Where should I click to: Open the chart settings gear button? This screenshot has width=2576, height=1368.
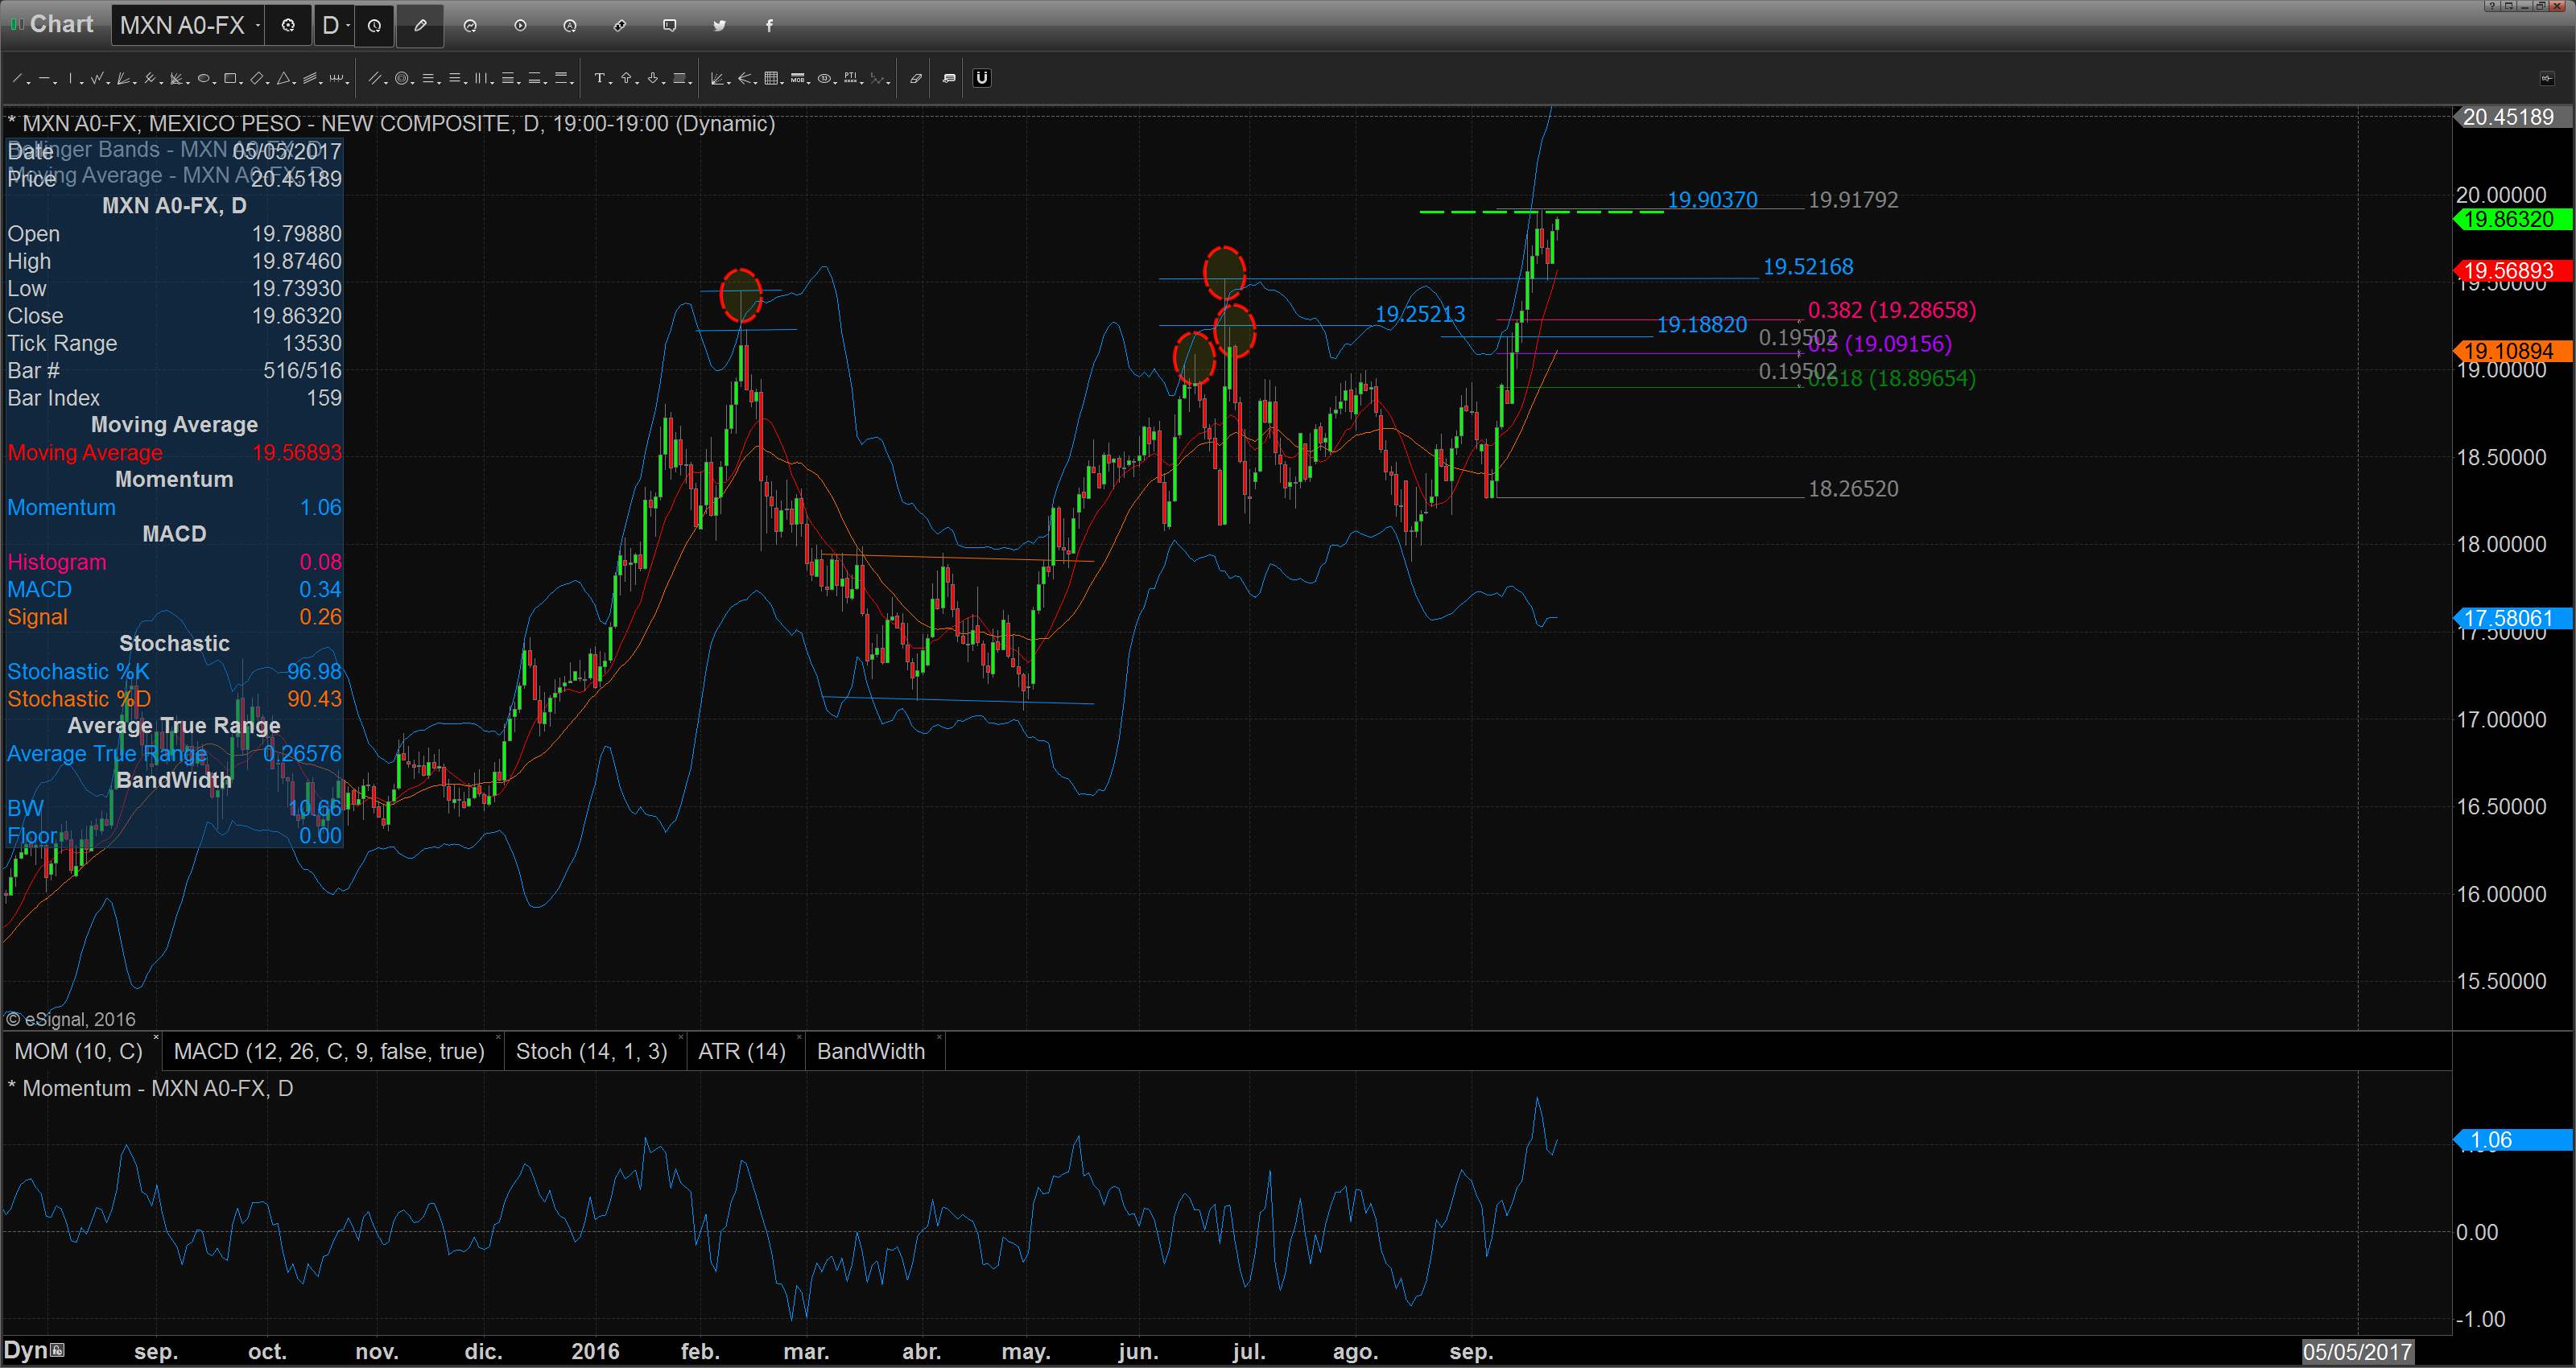click(x=288, y=25)
